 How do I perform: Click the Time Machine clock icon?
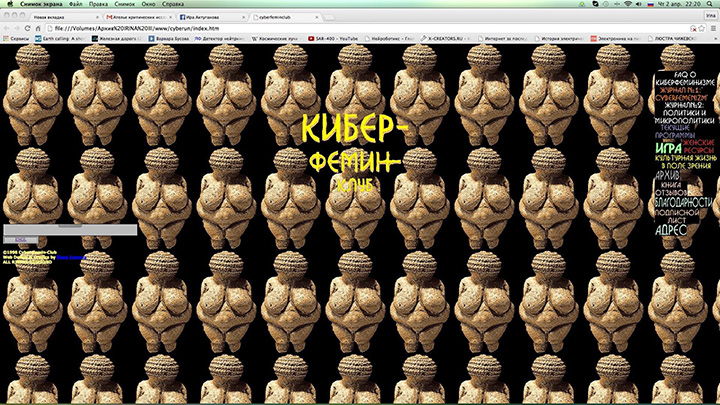click(x=606, y=4)
